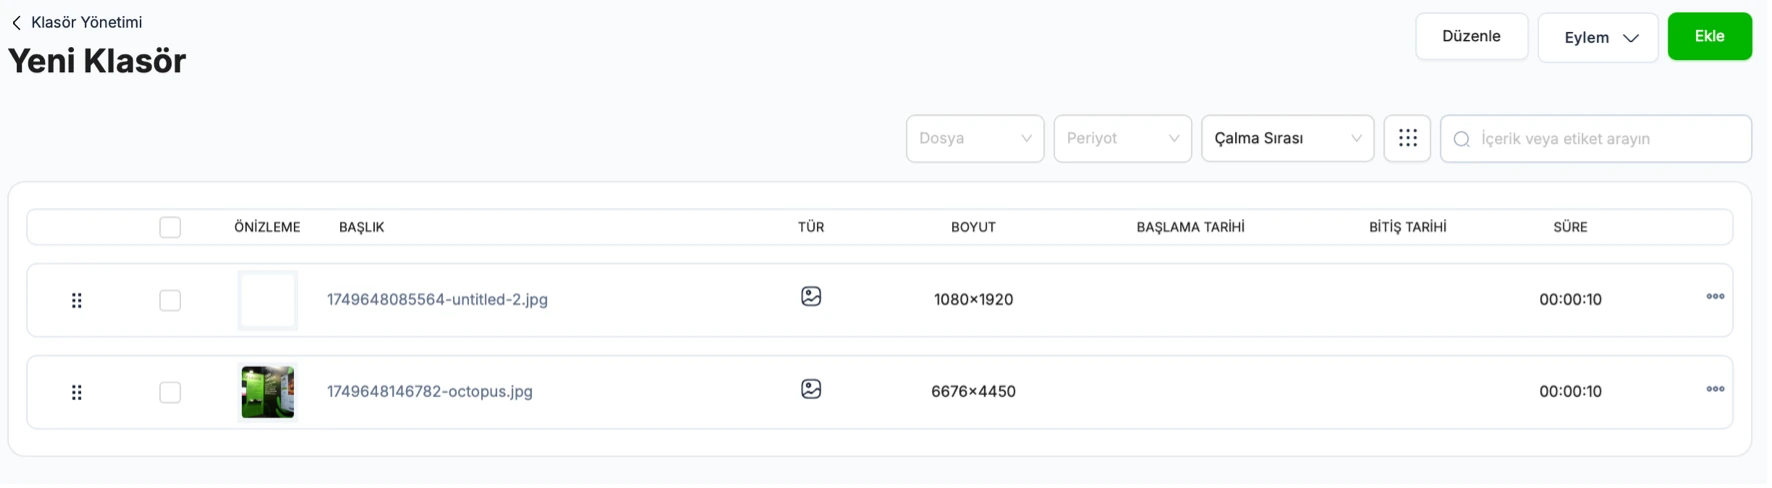Open the Dosya filter dropdown
This screenshot has width=1772, height=488.
point(975,138)
